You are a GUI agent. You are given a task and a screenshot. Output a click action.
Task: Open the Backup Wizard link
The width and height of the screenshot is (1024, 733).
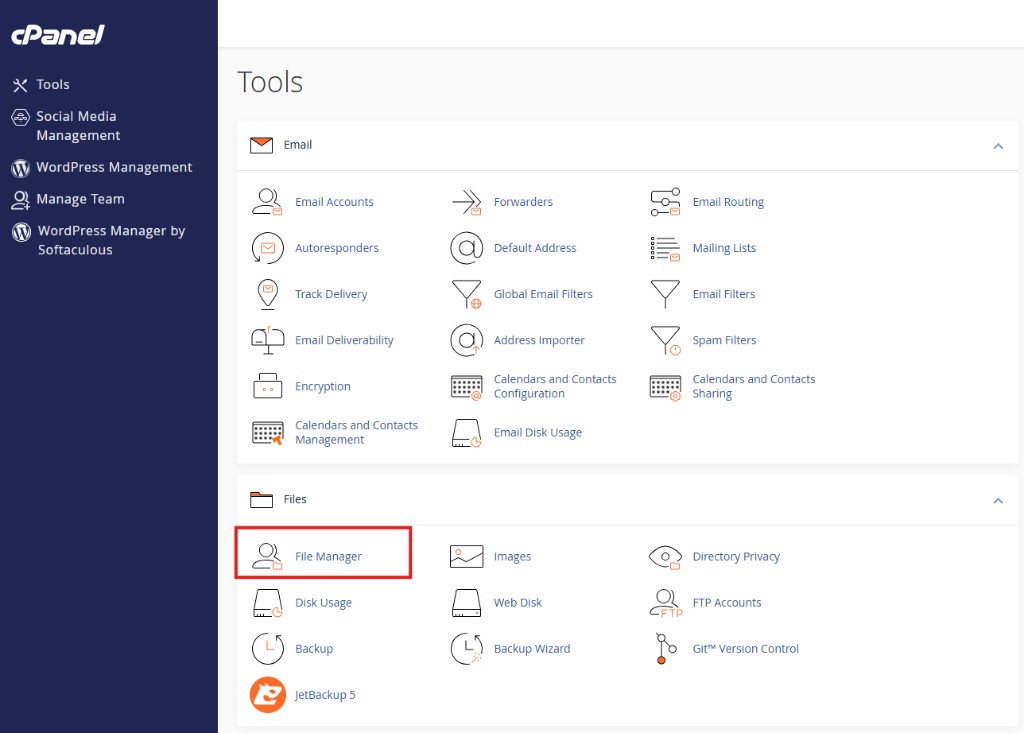coord(532,649)
